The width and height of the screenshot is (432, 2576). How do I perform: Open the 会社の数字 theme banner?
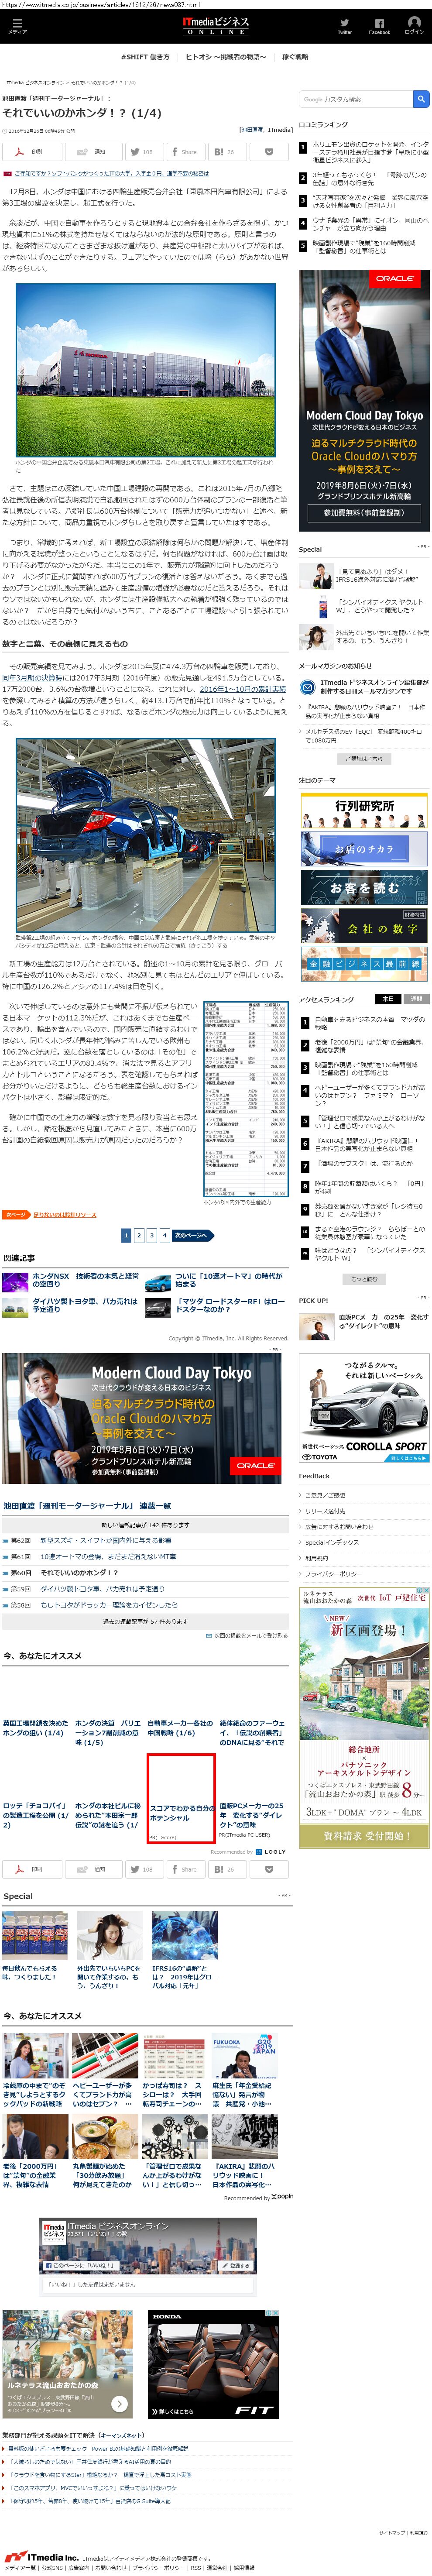click(x=364, y=926)
